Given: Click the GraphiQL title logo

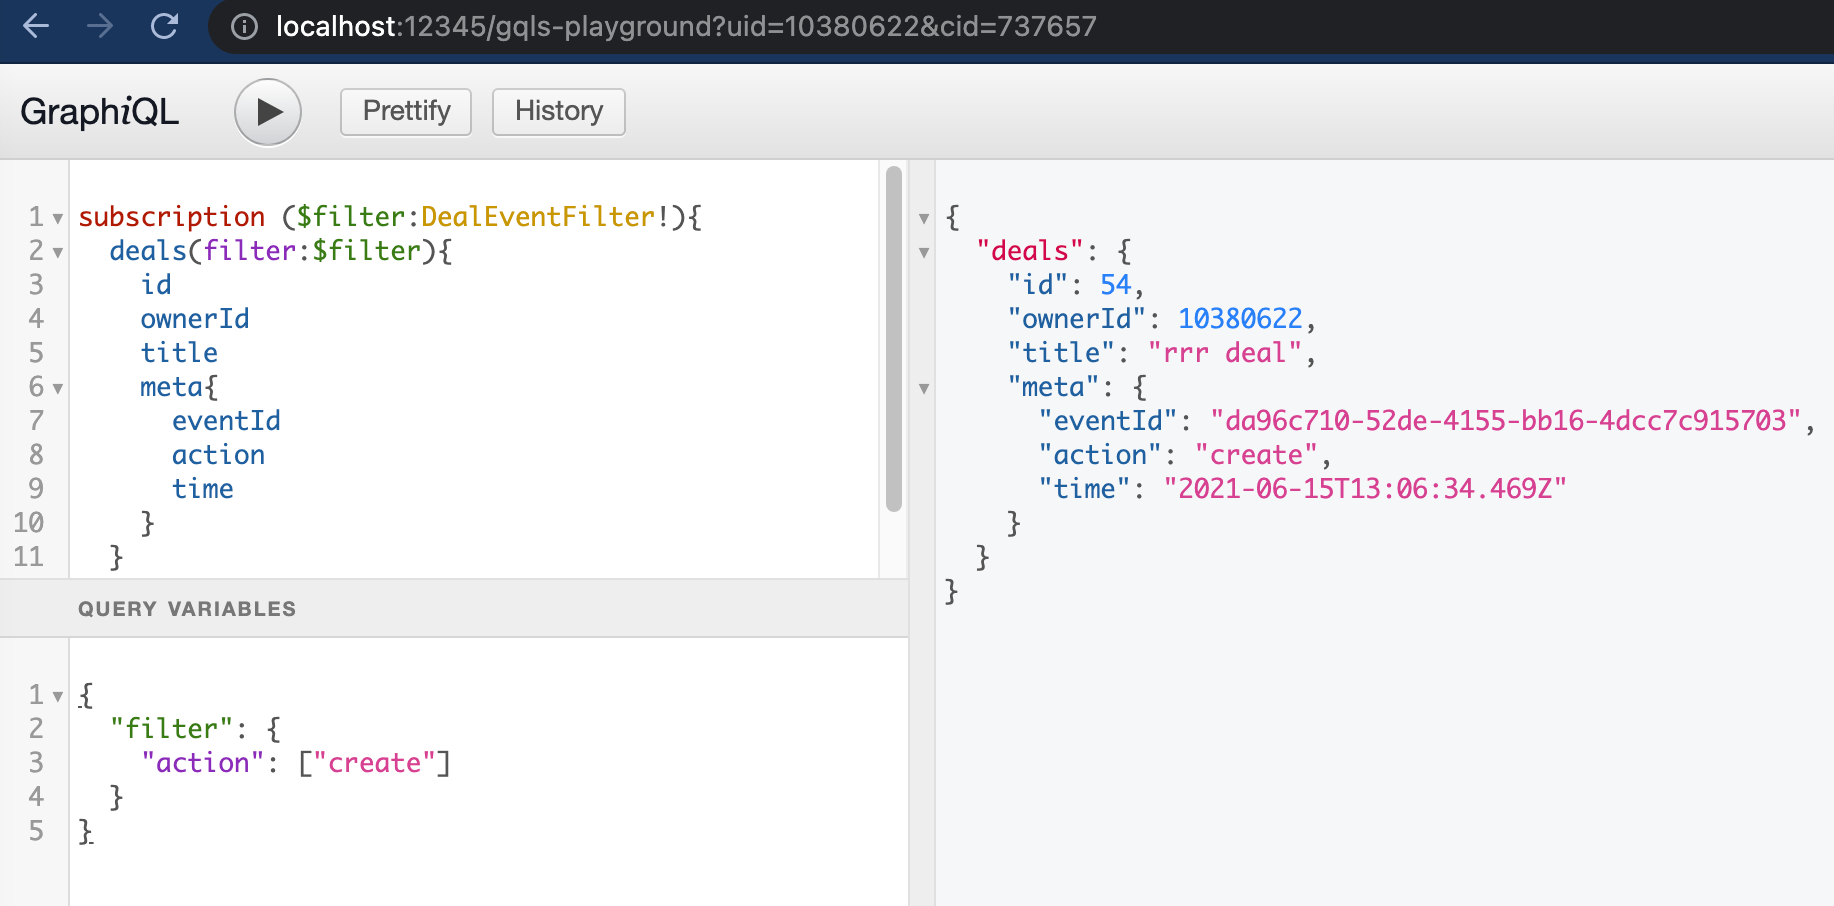Looking at the screenshot, I should point(99,111).
